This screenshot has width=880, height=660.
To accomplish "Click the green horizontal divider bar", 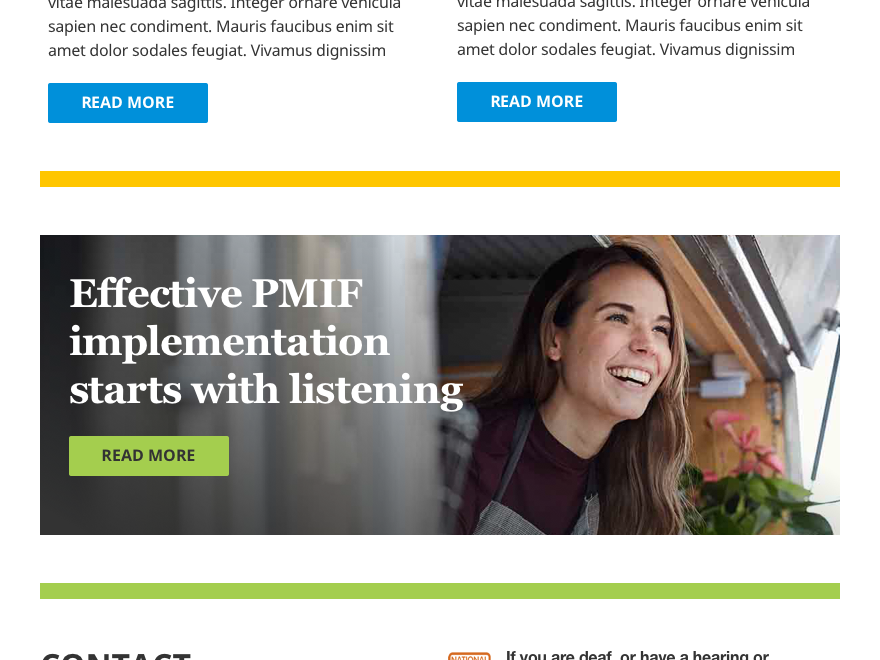I will click(440, 591).
